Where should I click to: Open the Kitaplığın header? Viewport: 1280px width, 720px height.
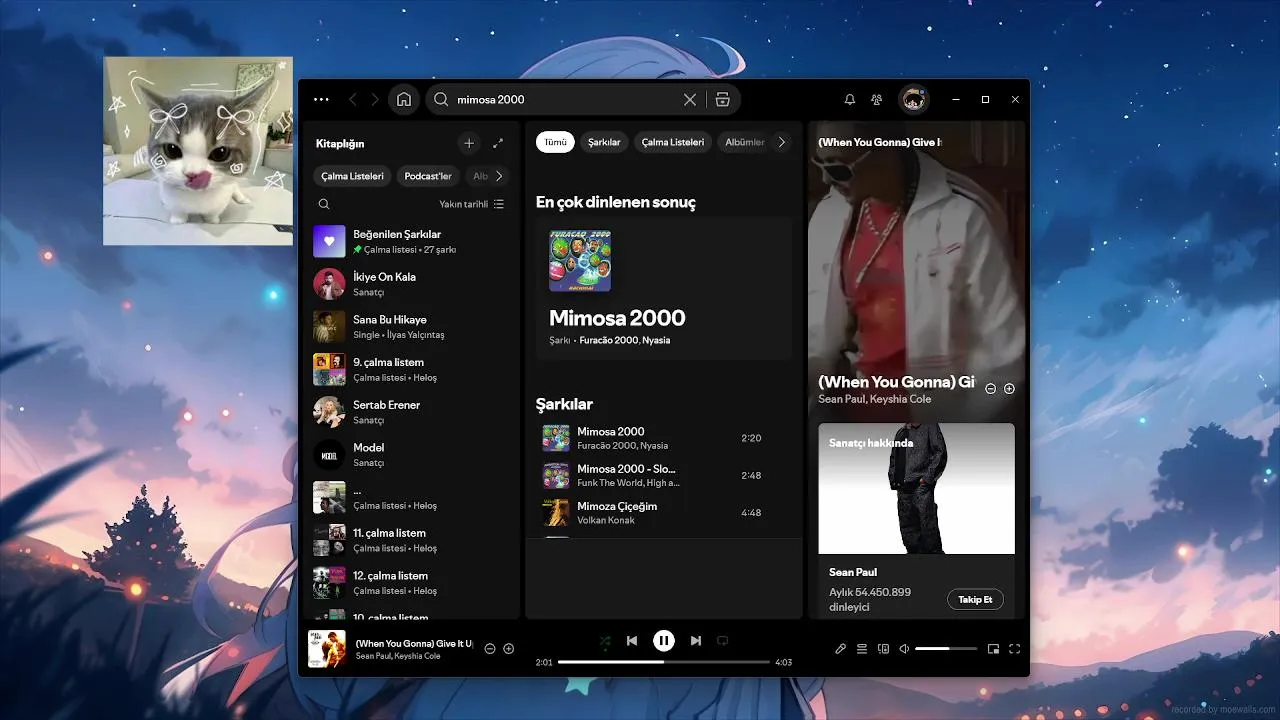pos(340,144)
